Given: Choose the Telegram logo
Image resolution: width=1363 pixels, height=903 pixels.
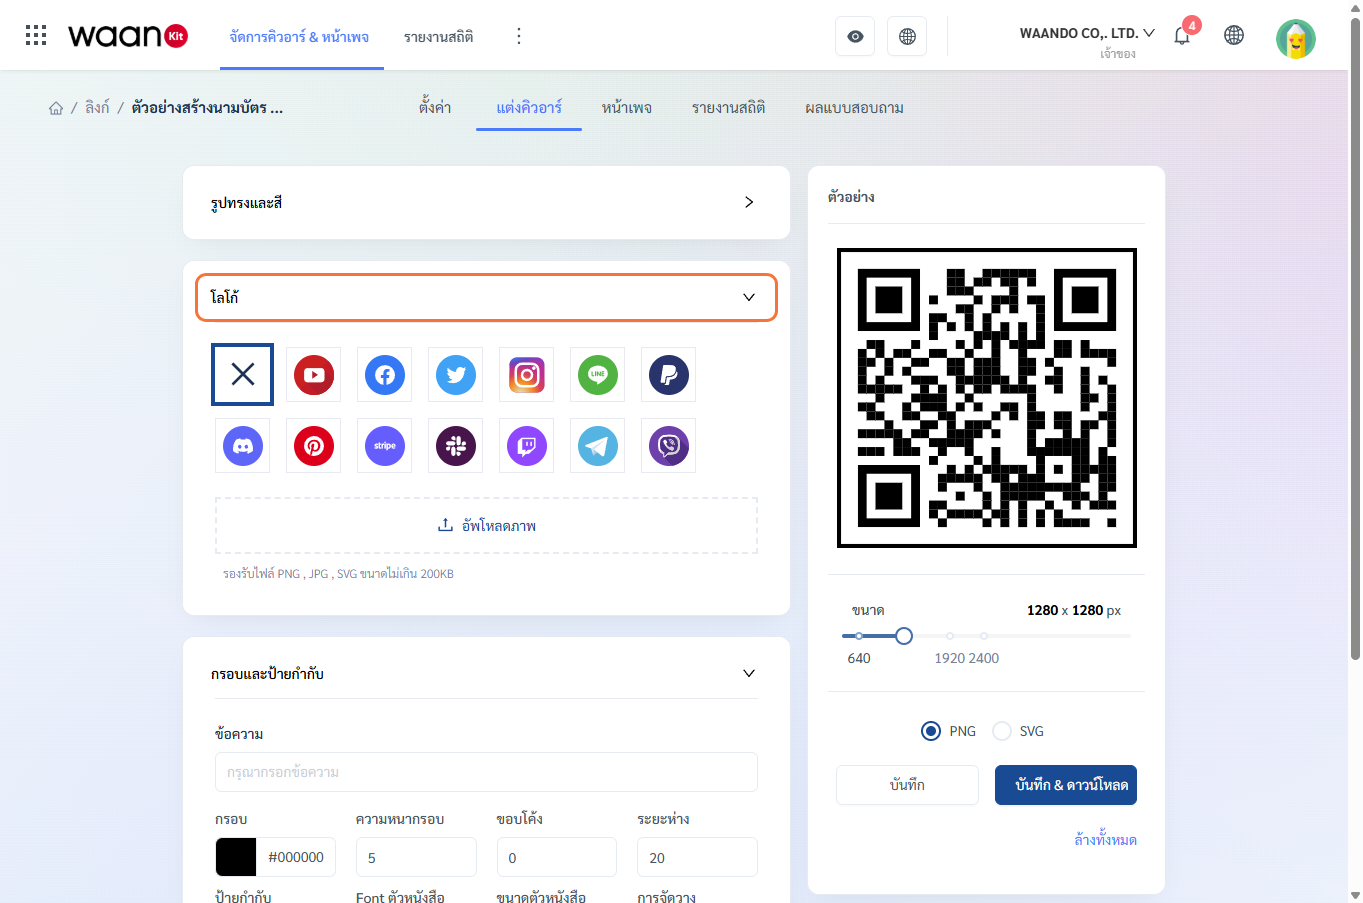Looking at the screenshot, I should click(x=598, y=446).
